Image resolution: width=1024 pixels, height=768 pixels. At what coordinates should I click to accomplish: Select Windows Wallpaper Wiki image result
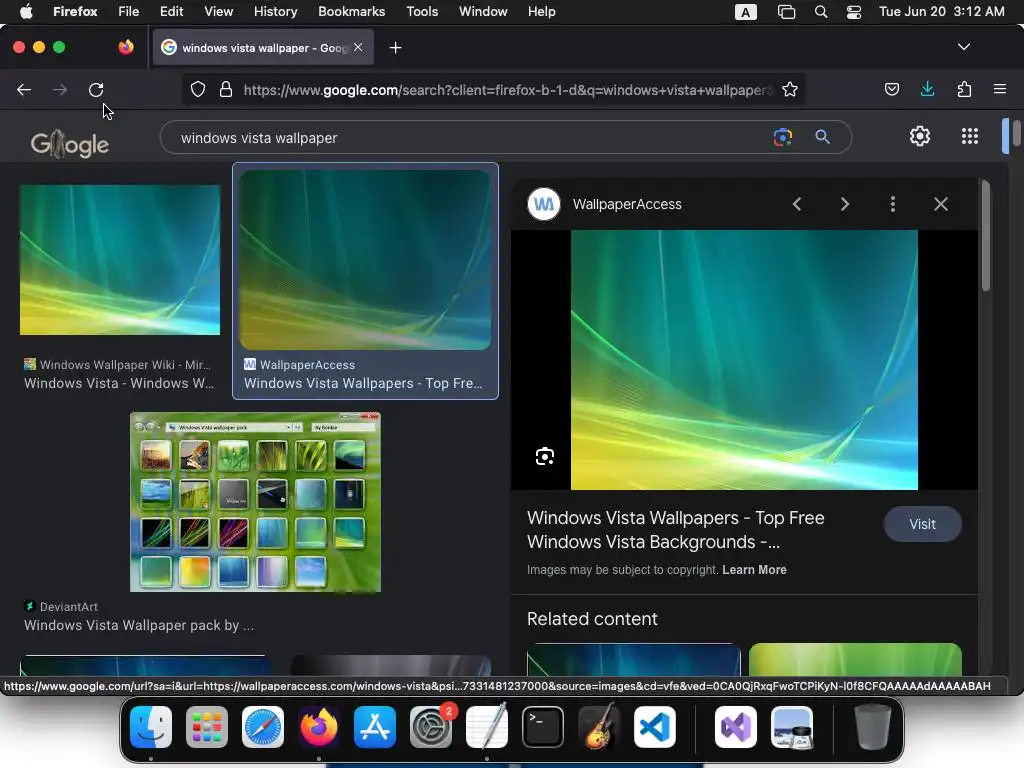pyautogui.click(x=120, y=260)
